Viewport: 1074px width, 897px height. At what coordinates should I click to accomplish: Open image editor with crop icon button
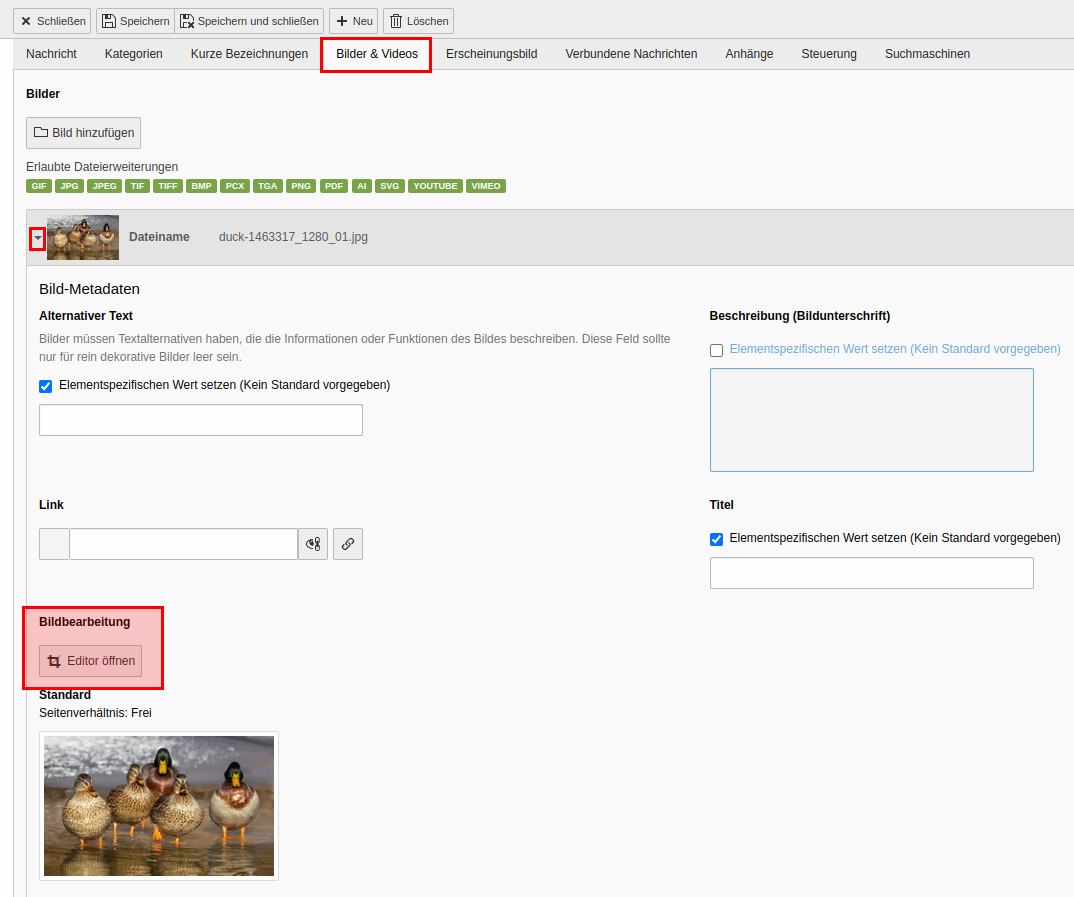coord(91,661)
